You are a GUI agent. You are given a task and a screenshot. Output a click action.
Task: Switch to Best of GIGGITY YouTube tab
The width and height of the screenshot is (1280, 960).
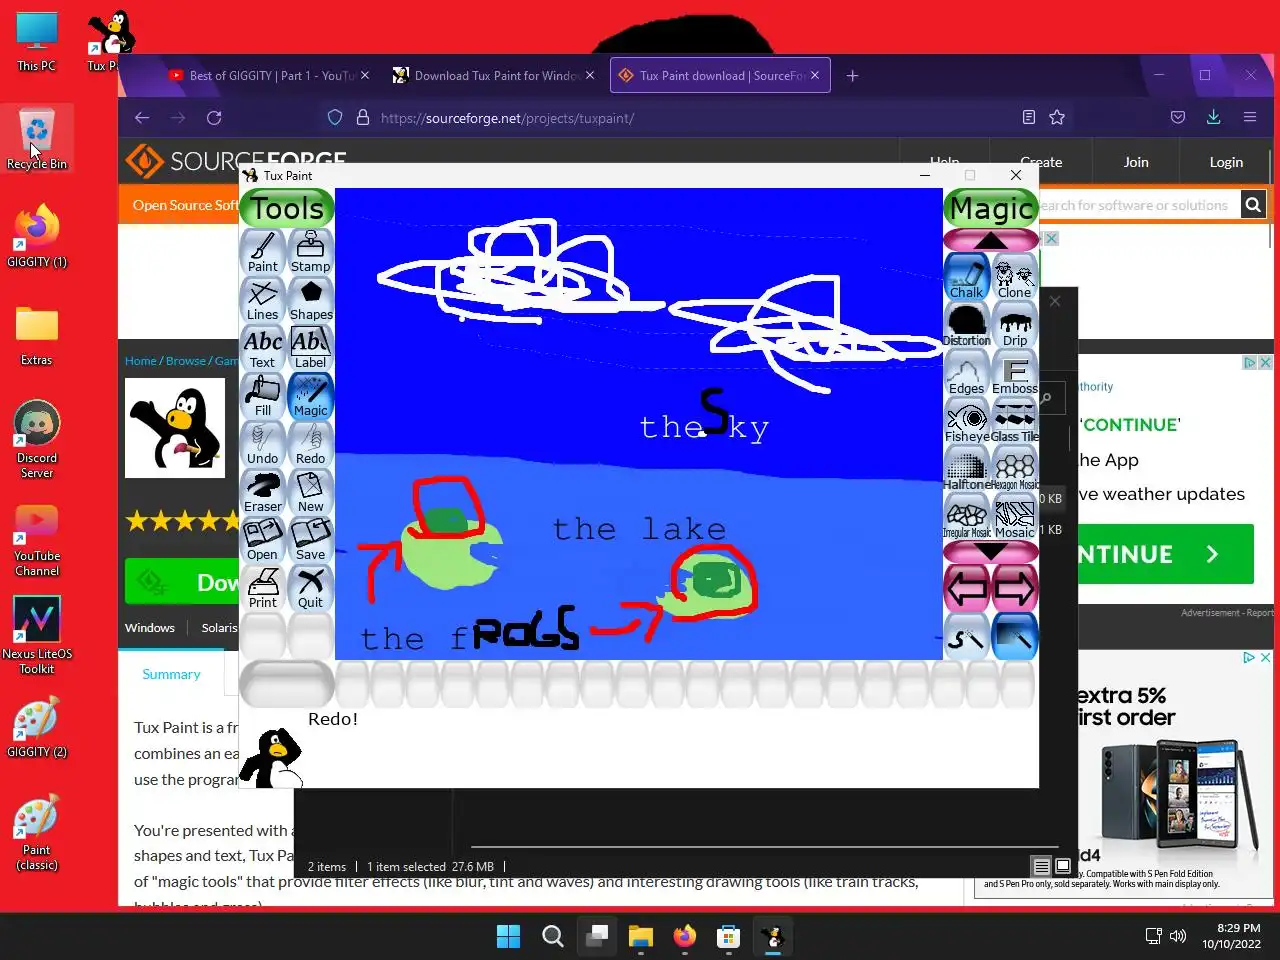click(269, 75)
